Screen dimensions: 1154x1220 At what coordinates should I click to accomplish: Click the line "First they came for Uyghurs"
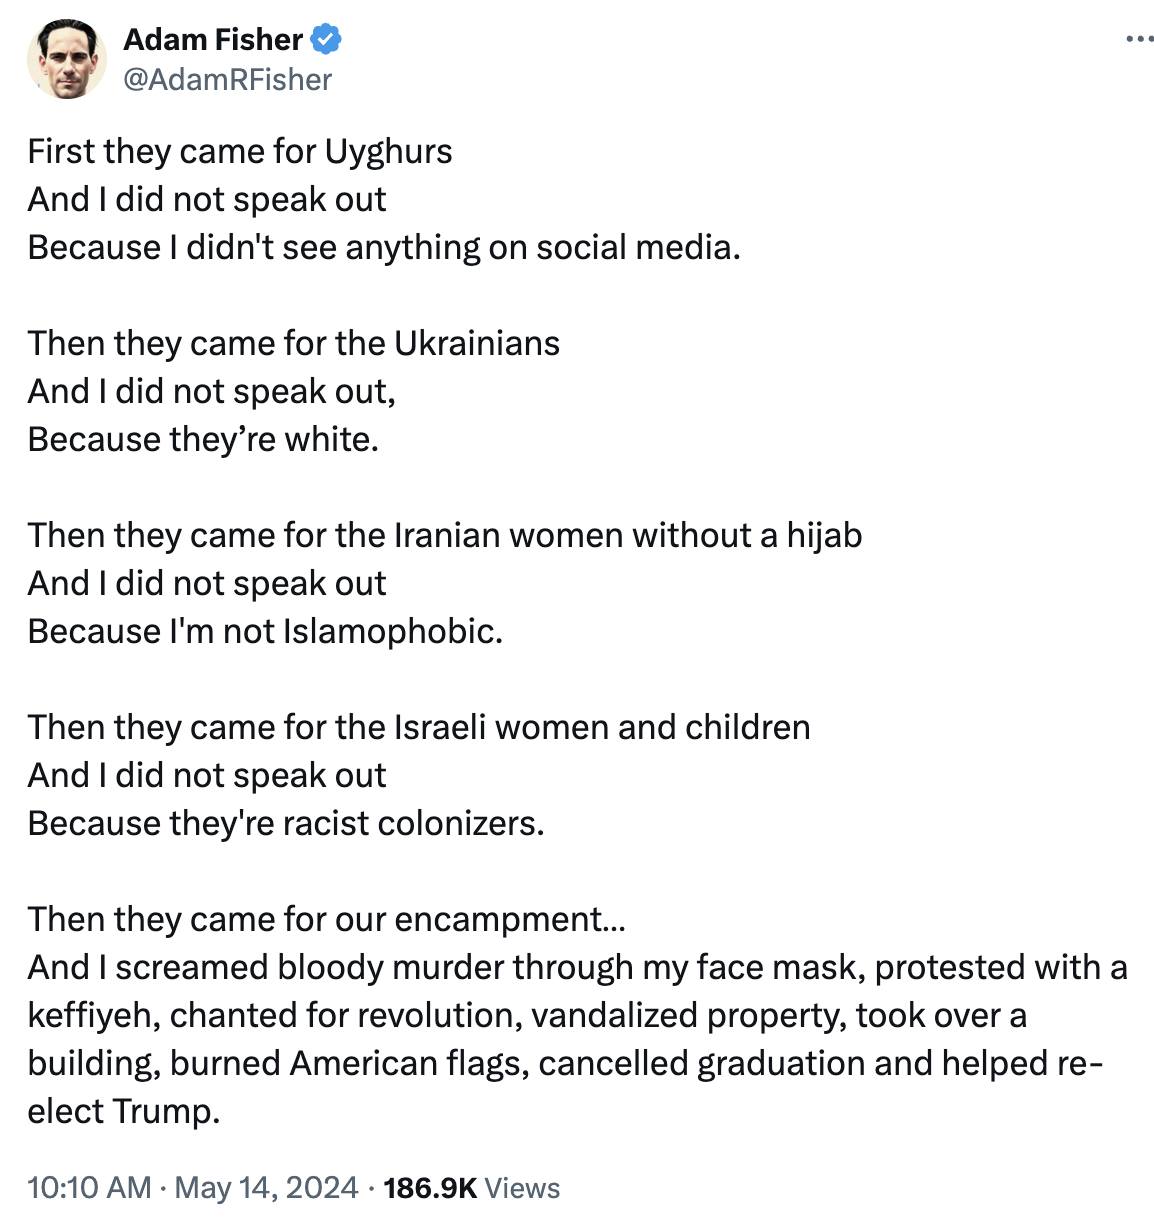240,152
